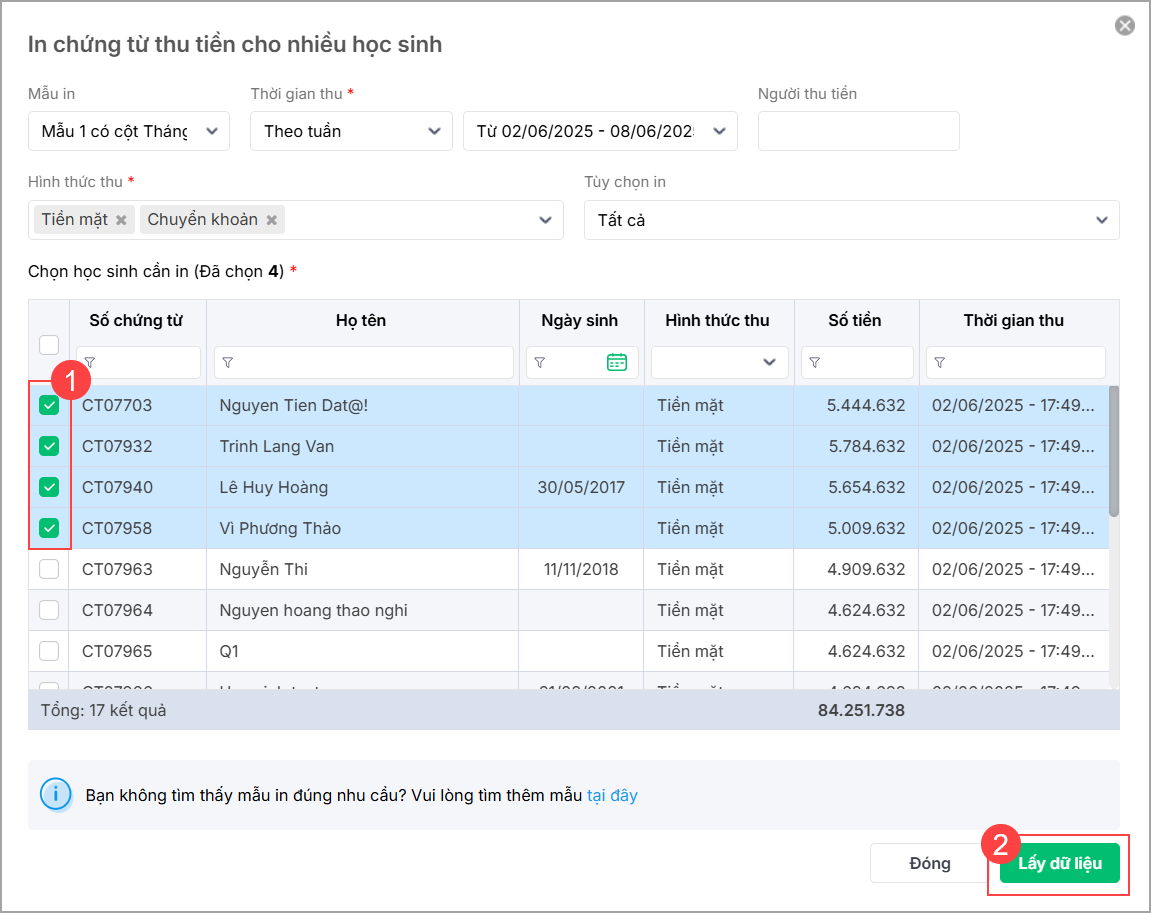Click filter icon in Số tiền column

[x=815, y=363]
